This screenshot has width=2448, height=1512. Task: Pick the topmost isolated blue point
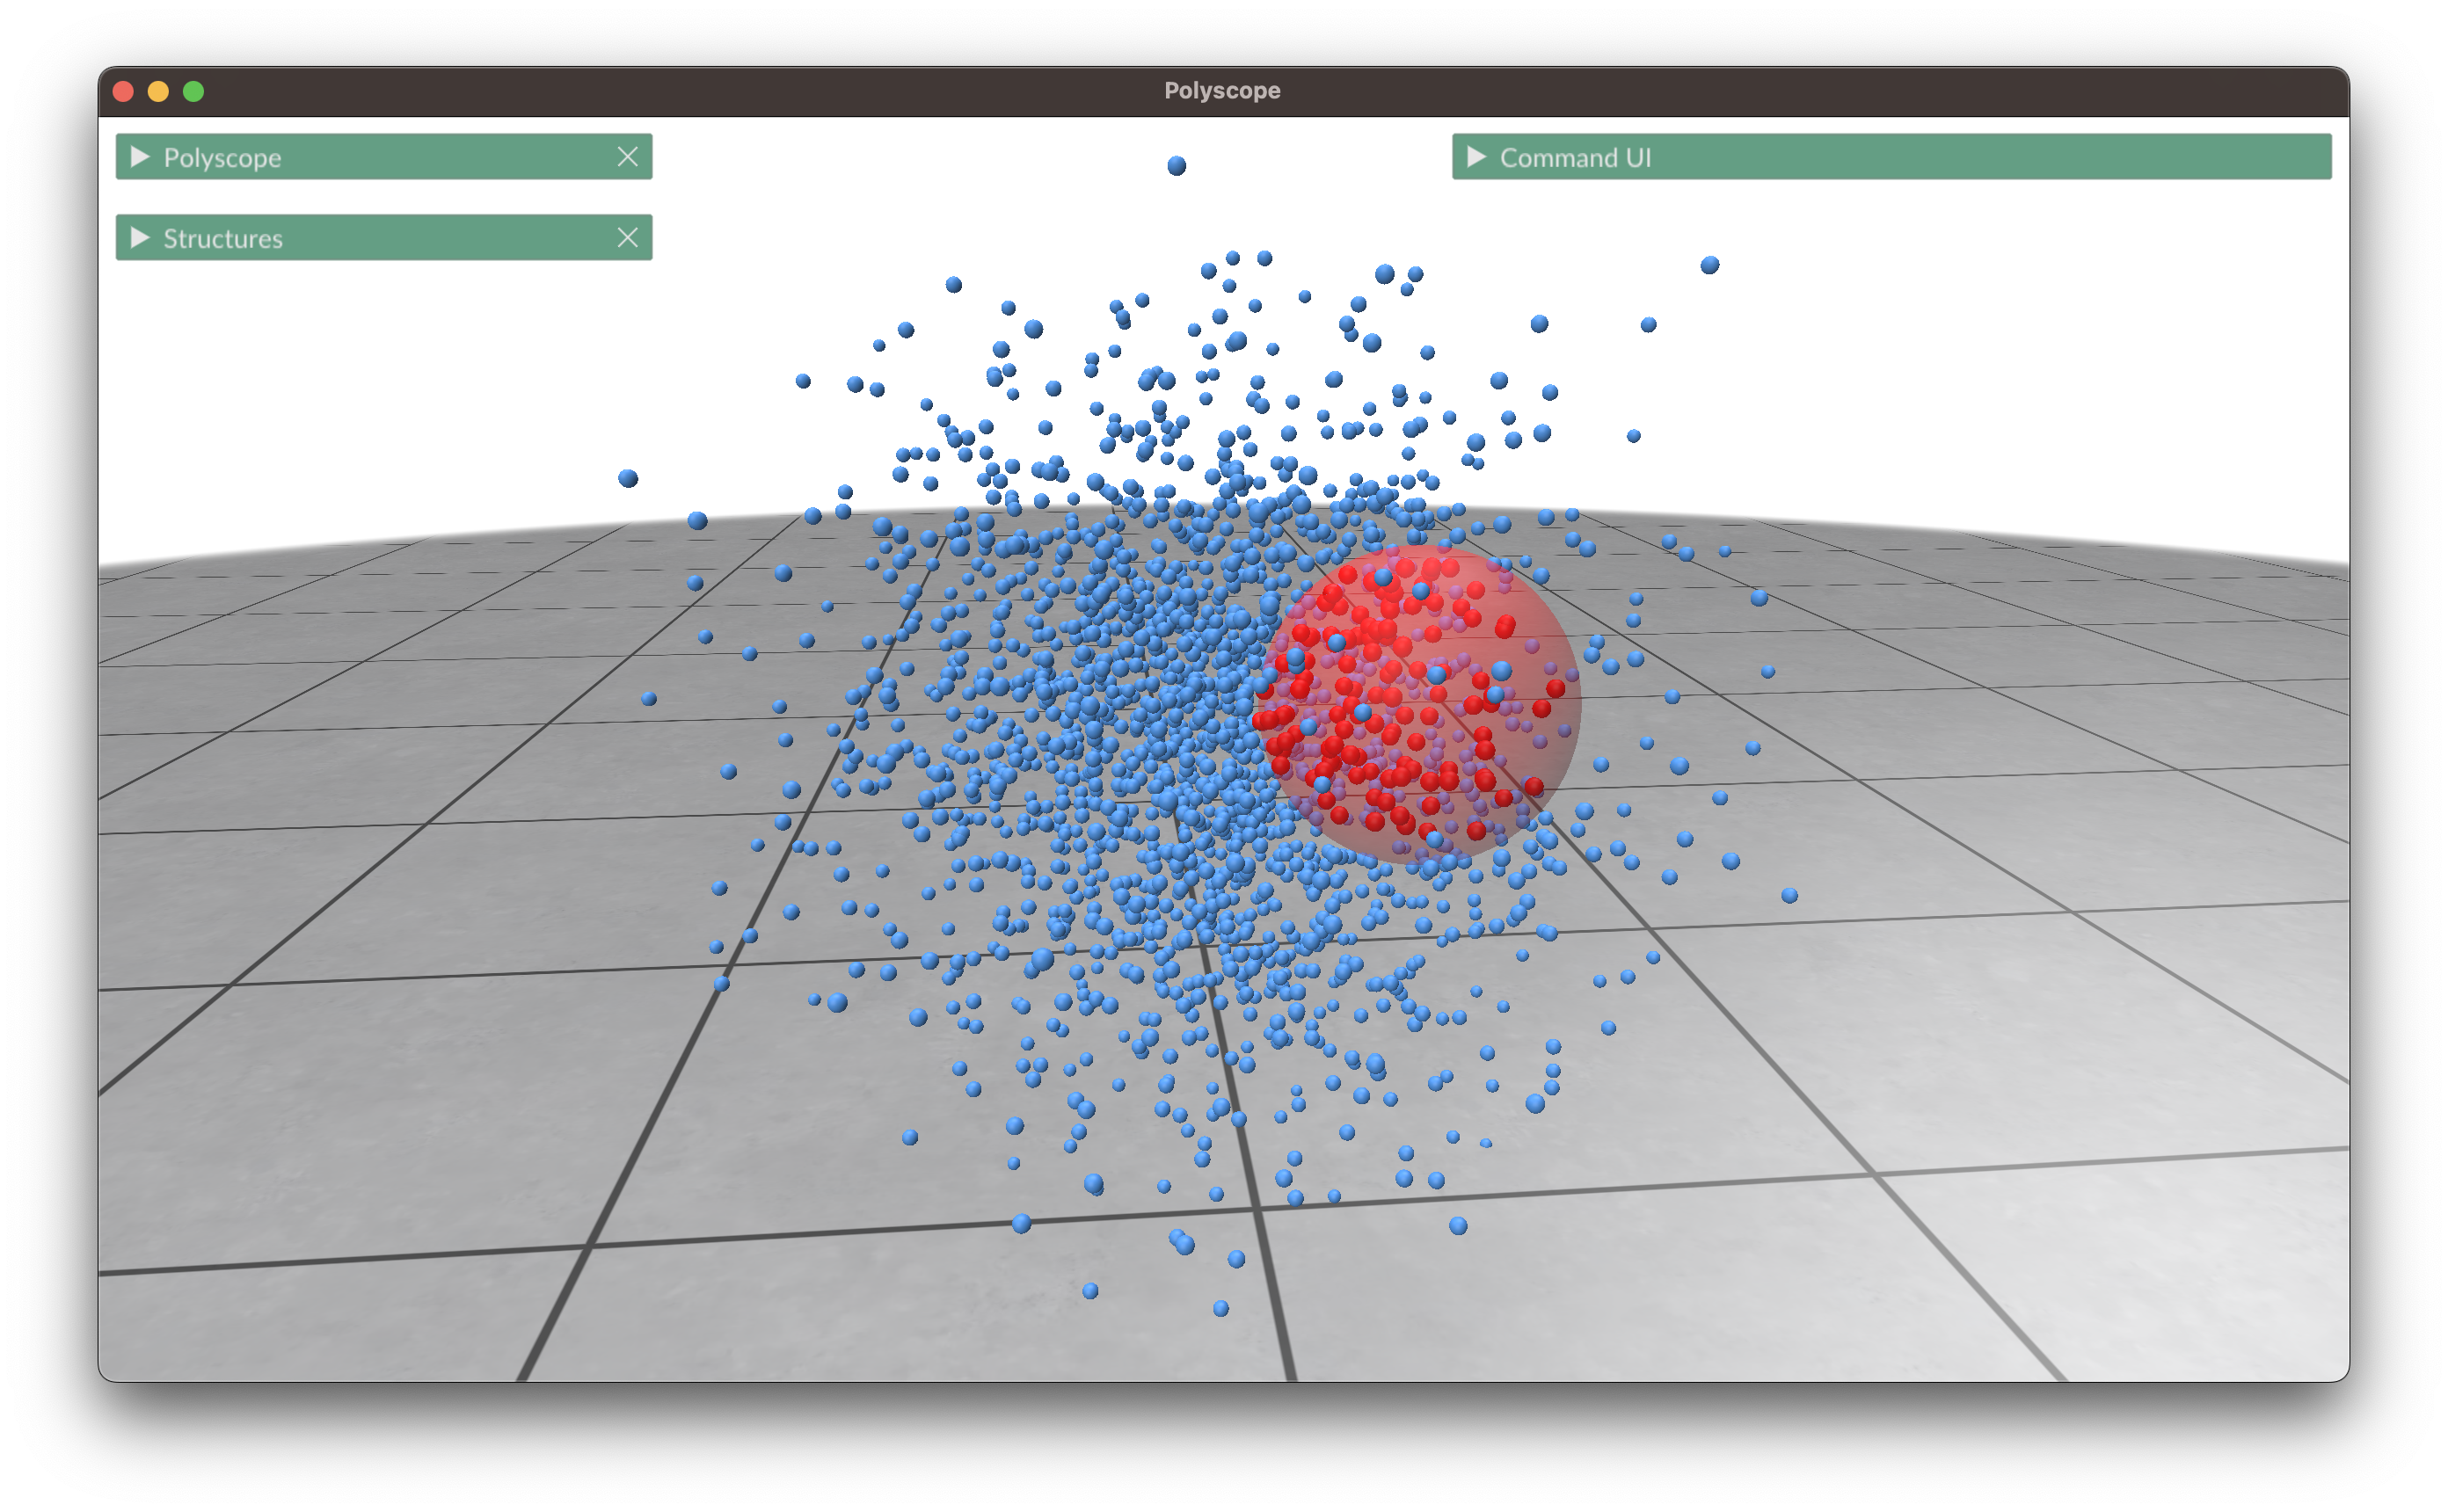coord(1176,166)
